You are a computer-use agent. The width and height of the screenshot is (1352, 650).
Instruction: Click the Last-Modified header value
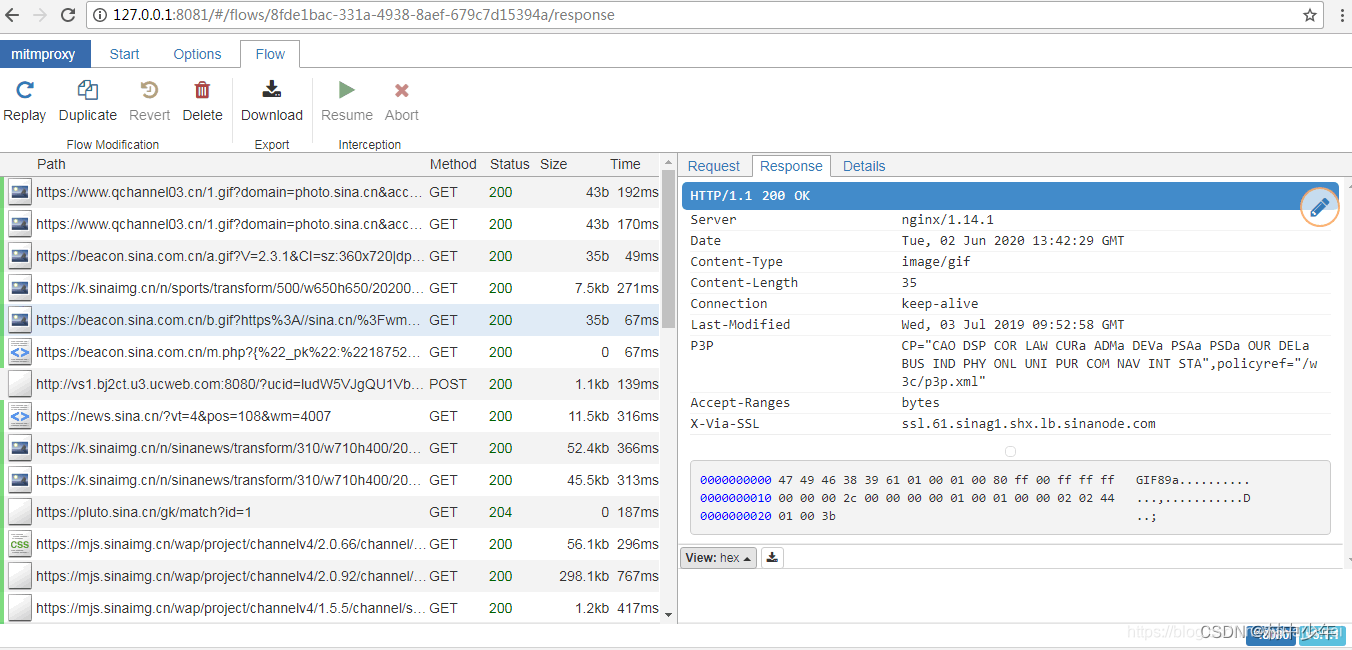[x=1013, y=325]
